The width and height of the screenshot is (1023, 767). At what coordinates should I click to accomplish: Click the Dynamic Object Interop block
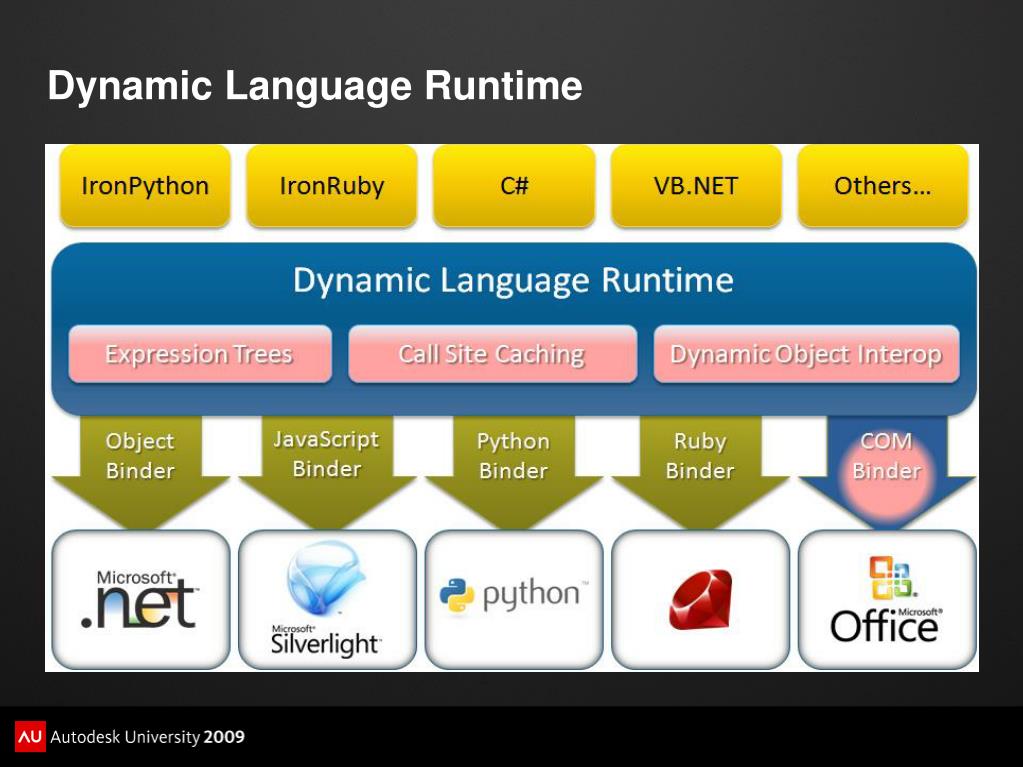(x=806, y=353)
